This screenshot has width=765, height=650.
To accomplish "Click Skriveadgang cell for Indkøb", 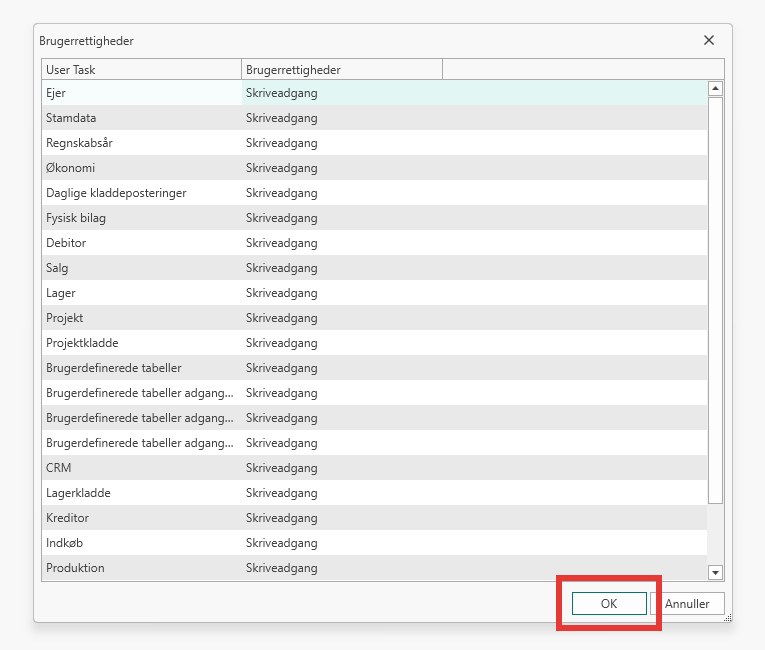I will [342, 543].
